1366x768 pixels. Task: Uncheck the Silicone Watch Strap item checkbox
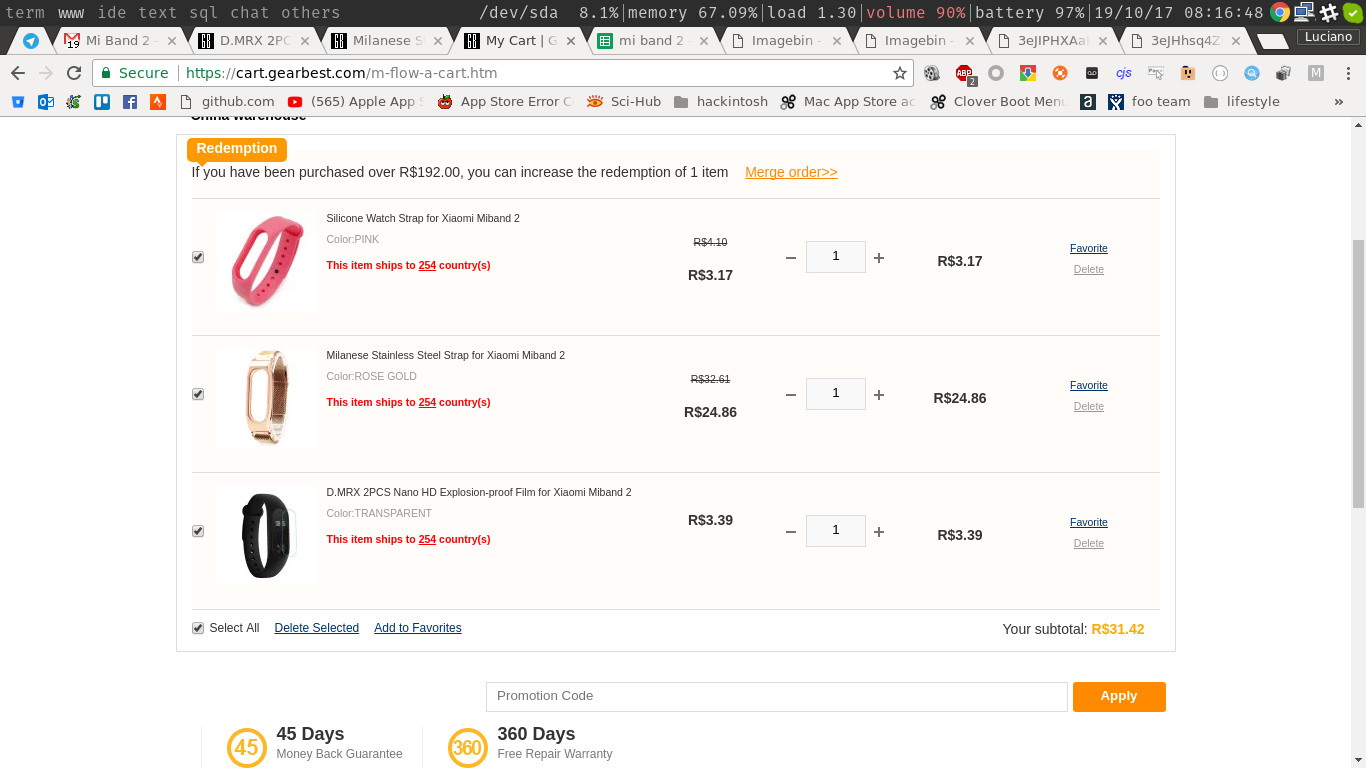pyautogui.click(x=198, y=257)
